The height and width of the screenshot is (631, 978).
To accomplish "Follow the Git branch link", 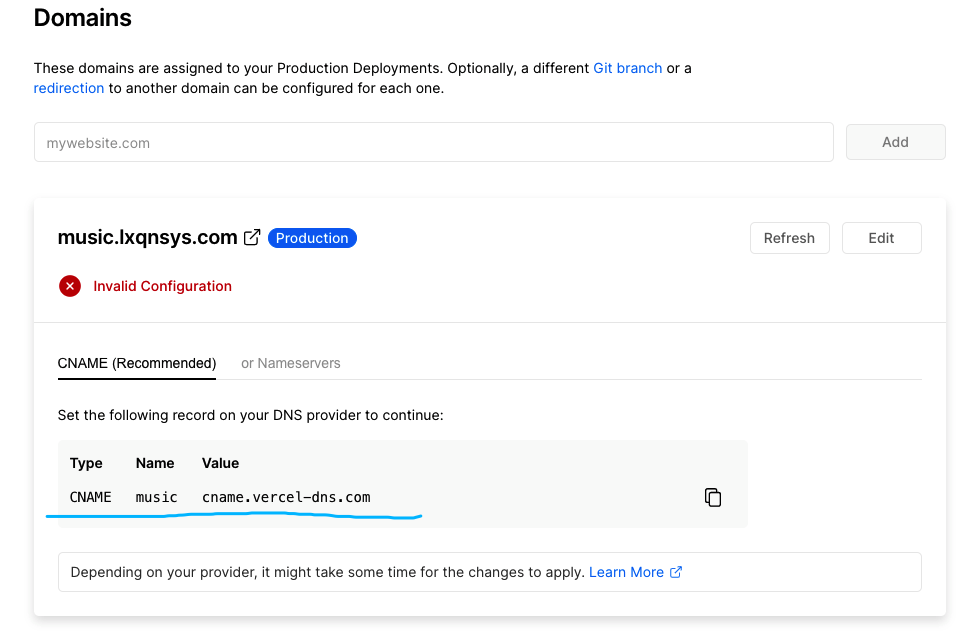I will tap(627, 68).
